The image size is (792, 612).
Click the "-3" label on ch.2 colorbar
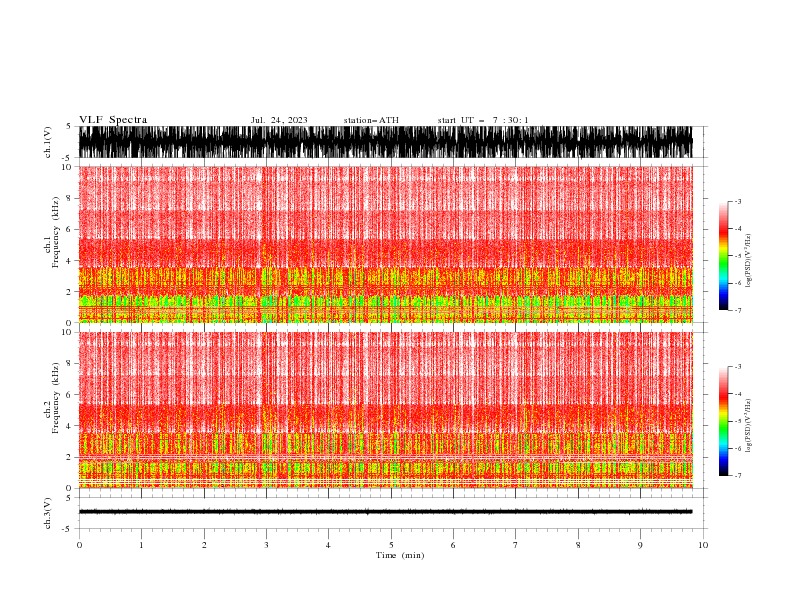(x=738, y=367)
